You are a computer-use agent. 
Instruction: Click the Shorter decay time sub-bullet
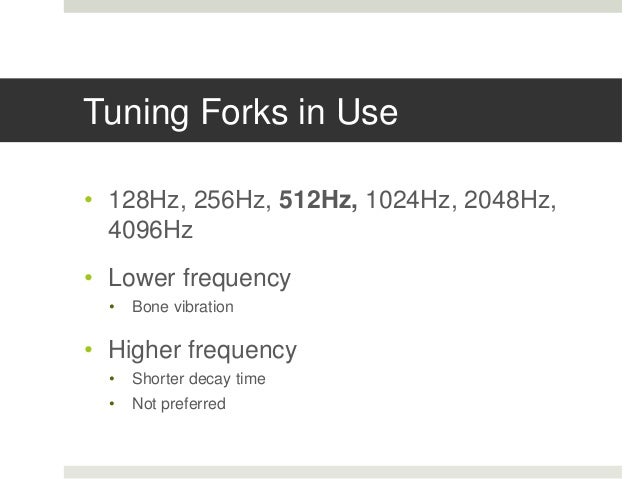[x=199, y=379]
